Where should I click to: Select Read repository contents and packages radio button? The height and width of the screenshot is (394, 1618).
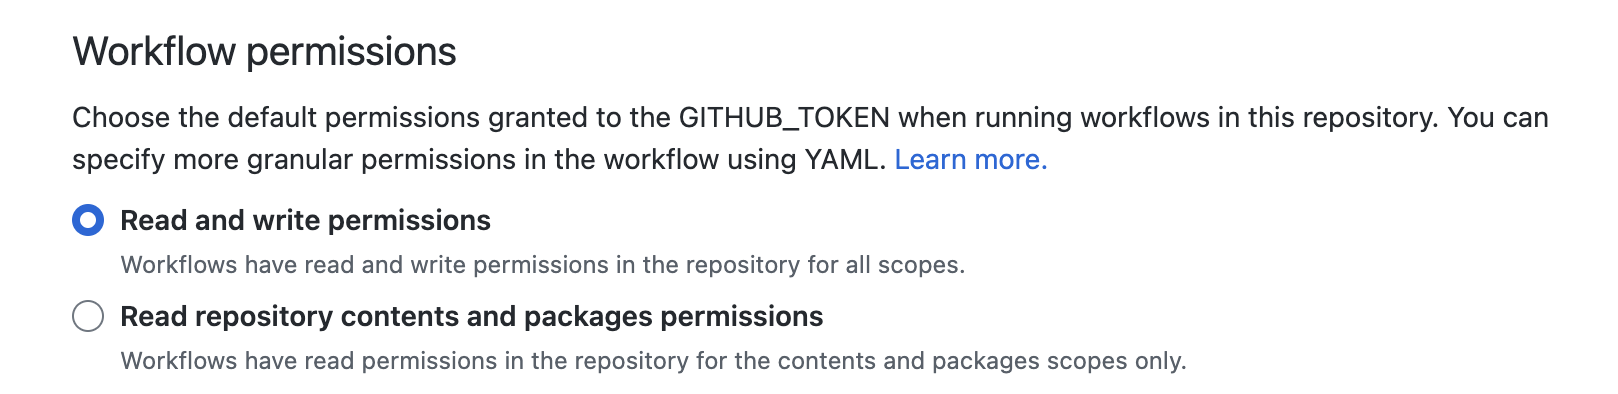88,316
